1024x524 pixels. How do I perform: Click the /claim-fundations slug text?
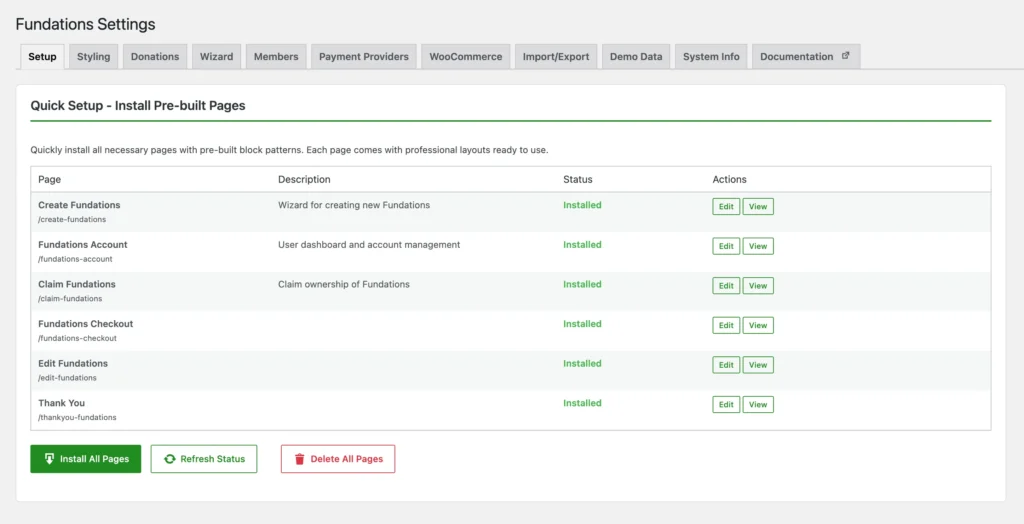coord(70,299)
